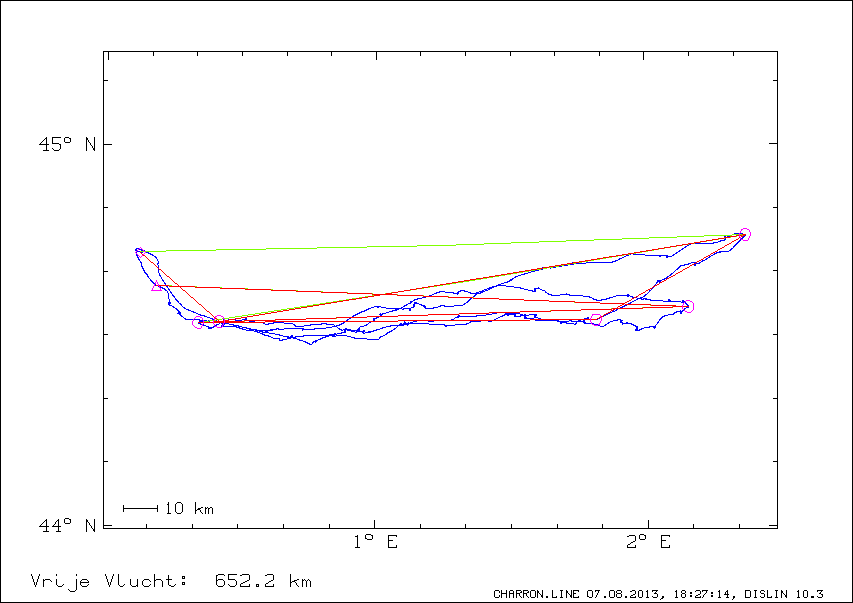
Task: Click the magenta circle at the northeastern track tip
Action: click(745, 235)
